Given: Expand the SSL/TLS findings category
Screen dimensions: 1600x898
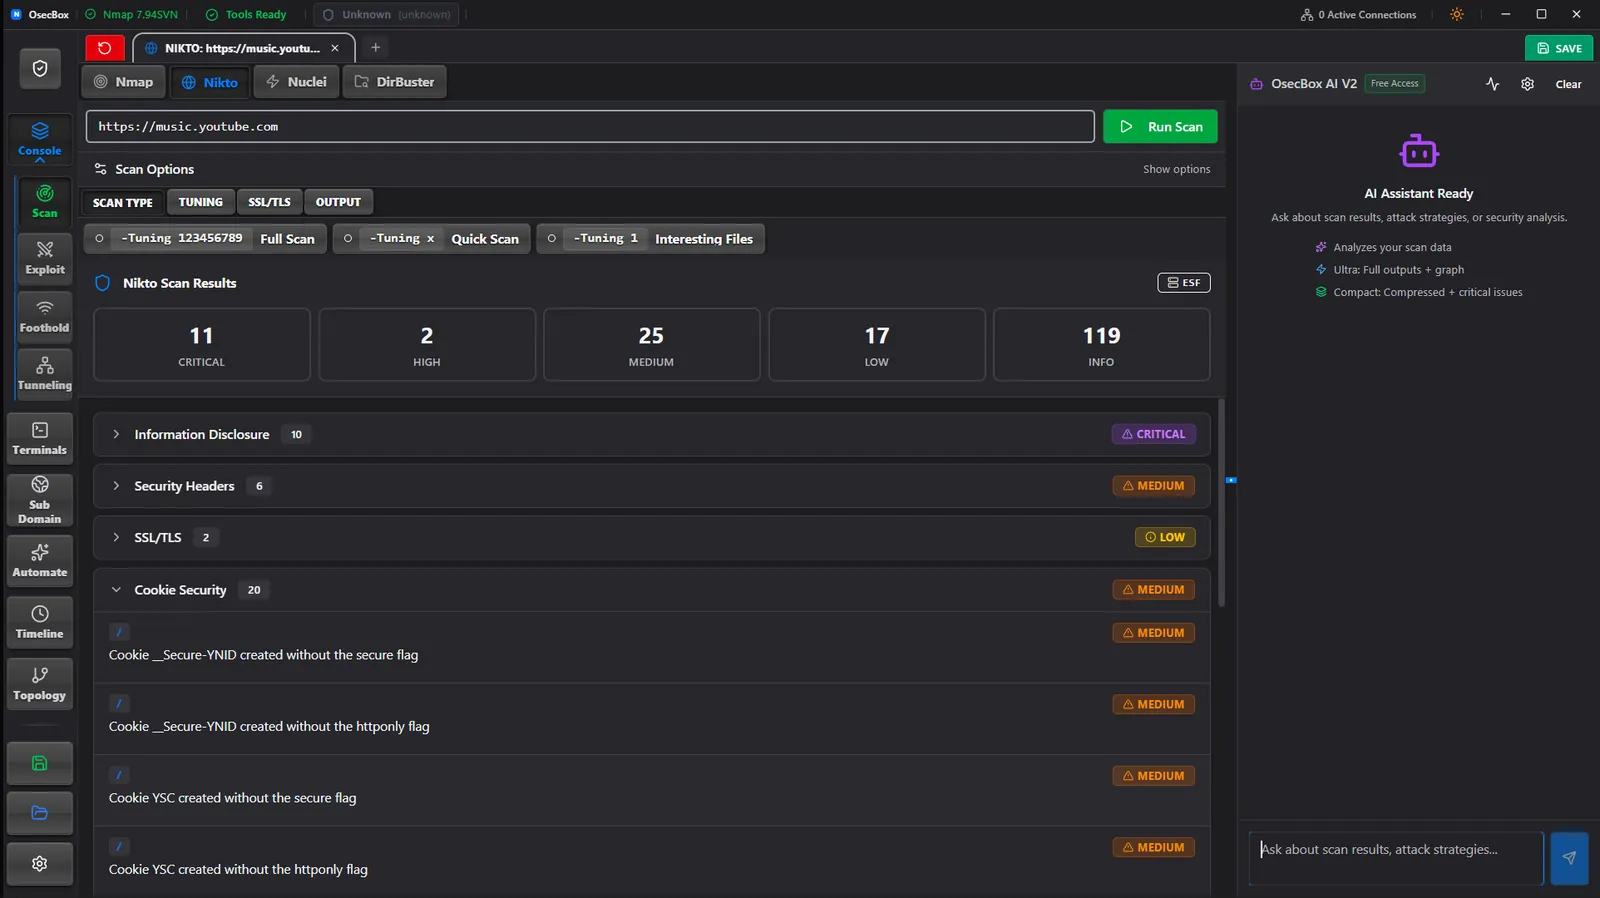Looking at the screenshot, I should click(651, 538).
